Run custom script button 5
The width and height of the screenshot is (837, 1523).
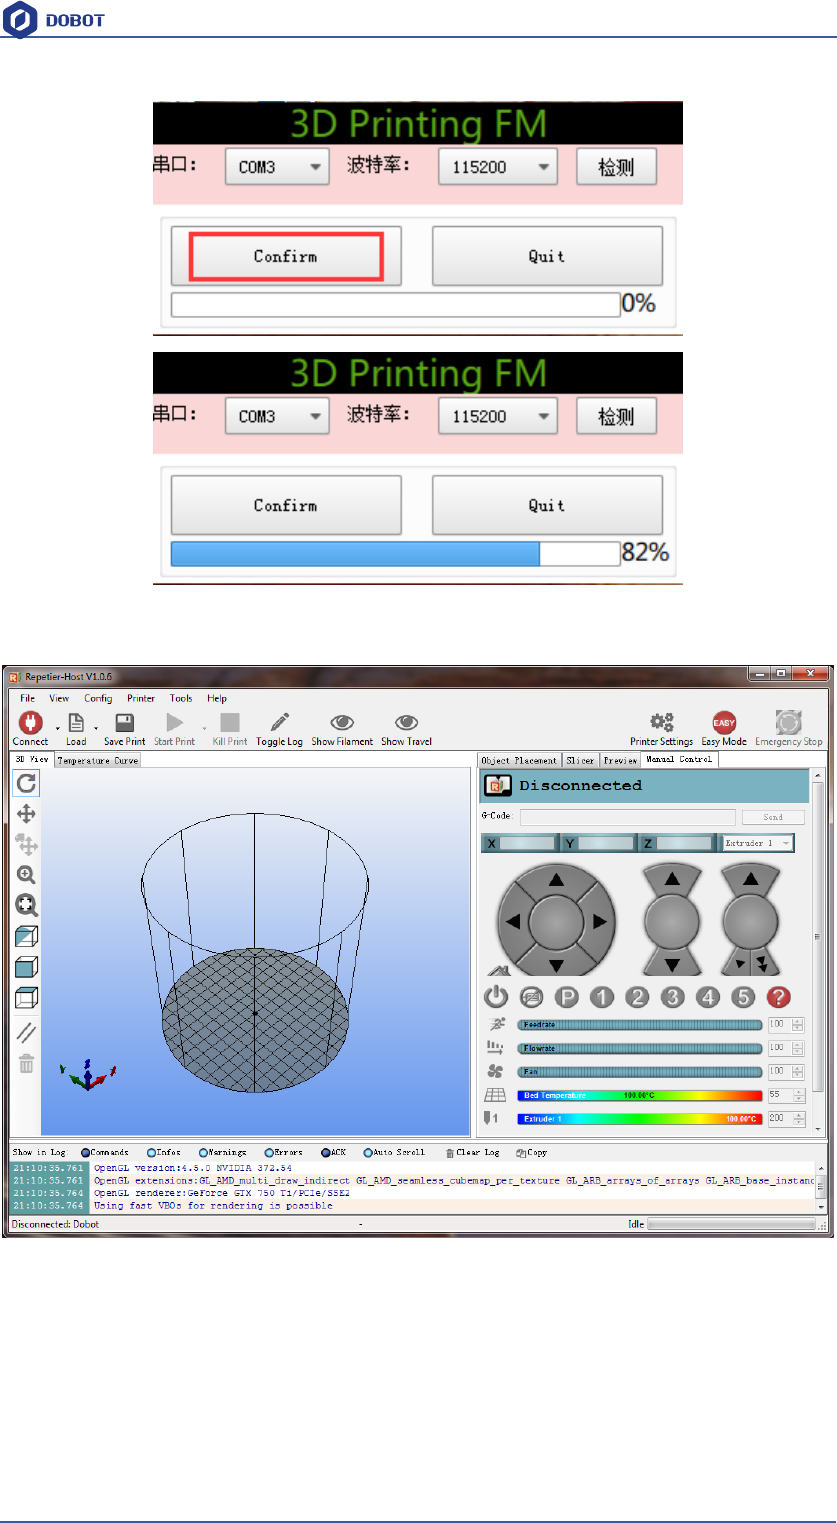(743, 997)
